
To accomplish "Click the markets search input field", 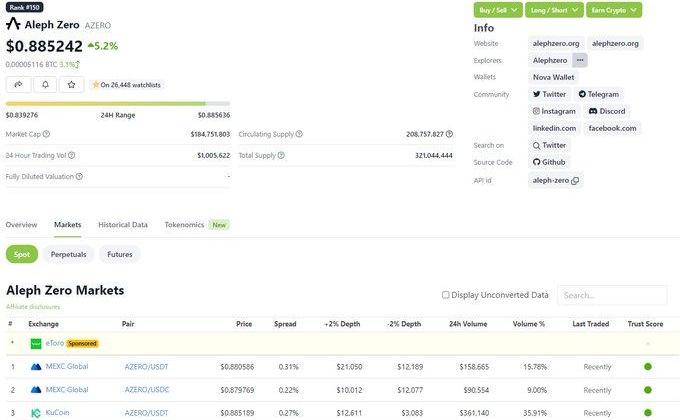I will click(612, 295).
